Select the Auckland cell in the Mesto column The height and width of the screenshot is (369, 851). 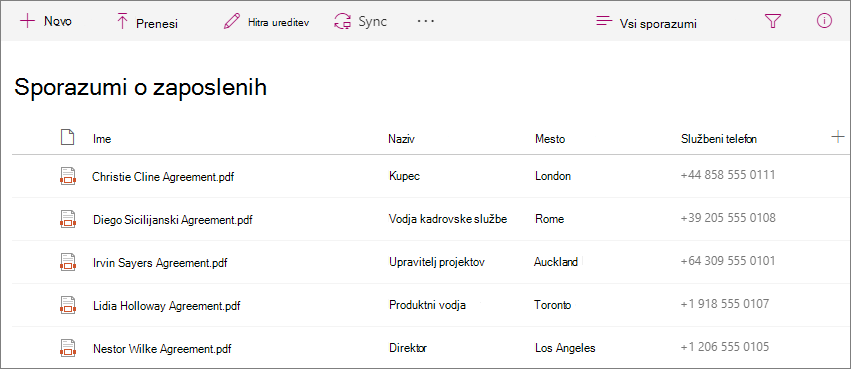point(556,262)
